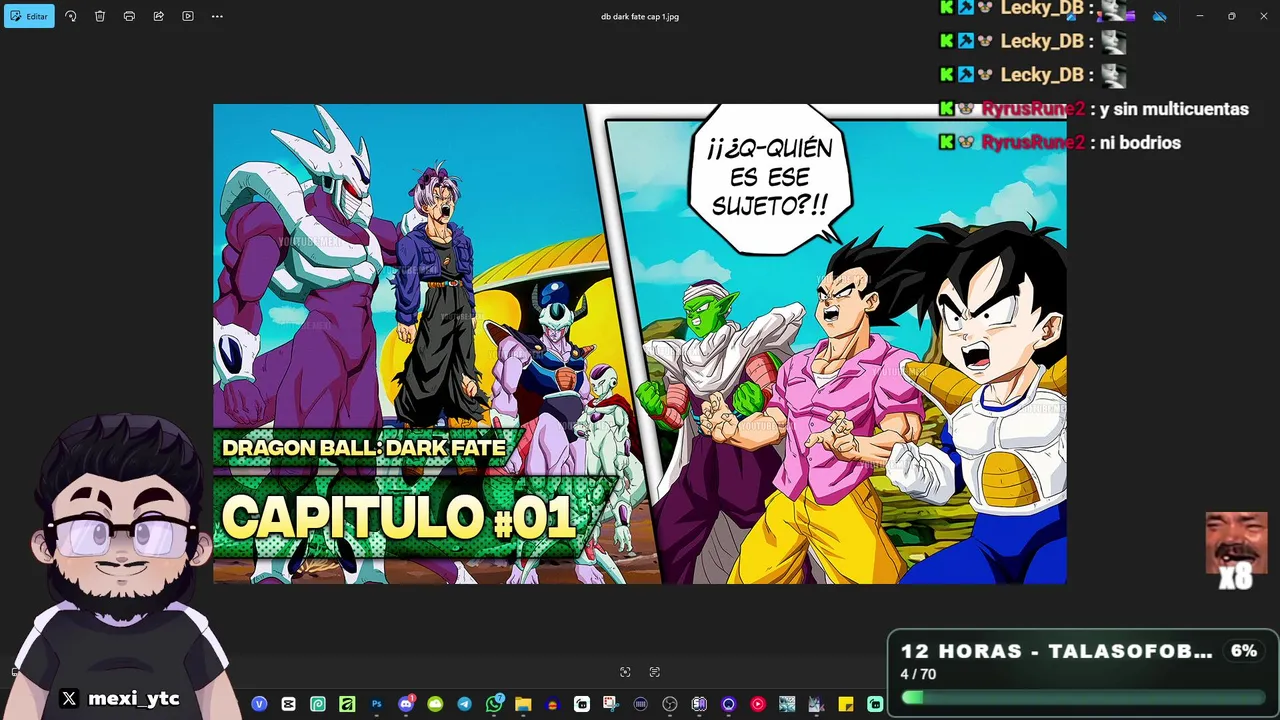Open WhatsApp from the taskbar

494,704
